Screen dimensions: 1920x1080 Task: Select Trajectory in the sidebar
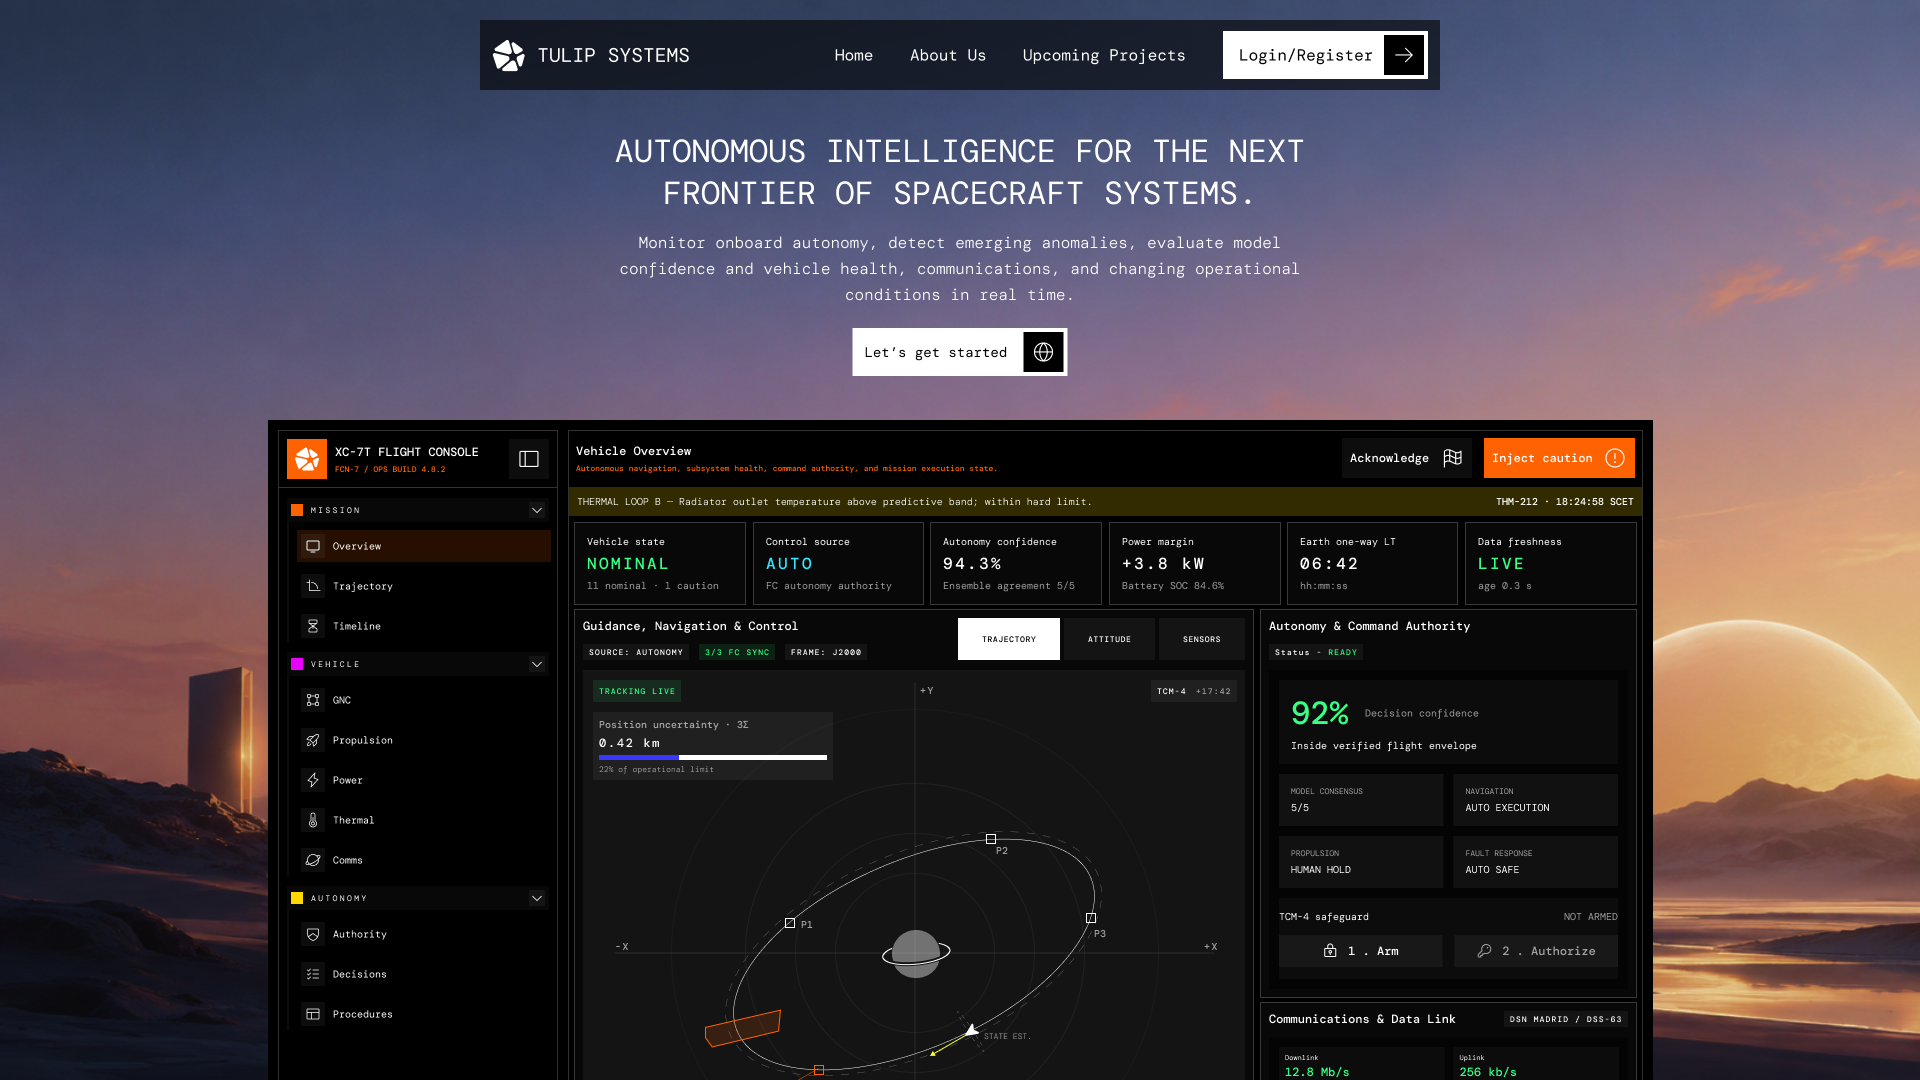point(424,586)
